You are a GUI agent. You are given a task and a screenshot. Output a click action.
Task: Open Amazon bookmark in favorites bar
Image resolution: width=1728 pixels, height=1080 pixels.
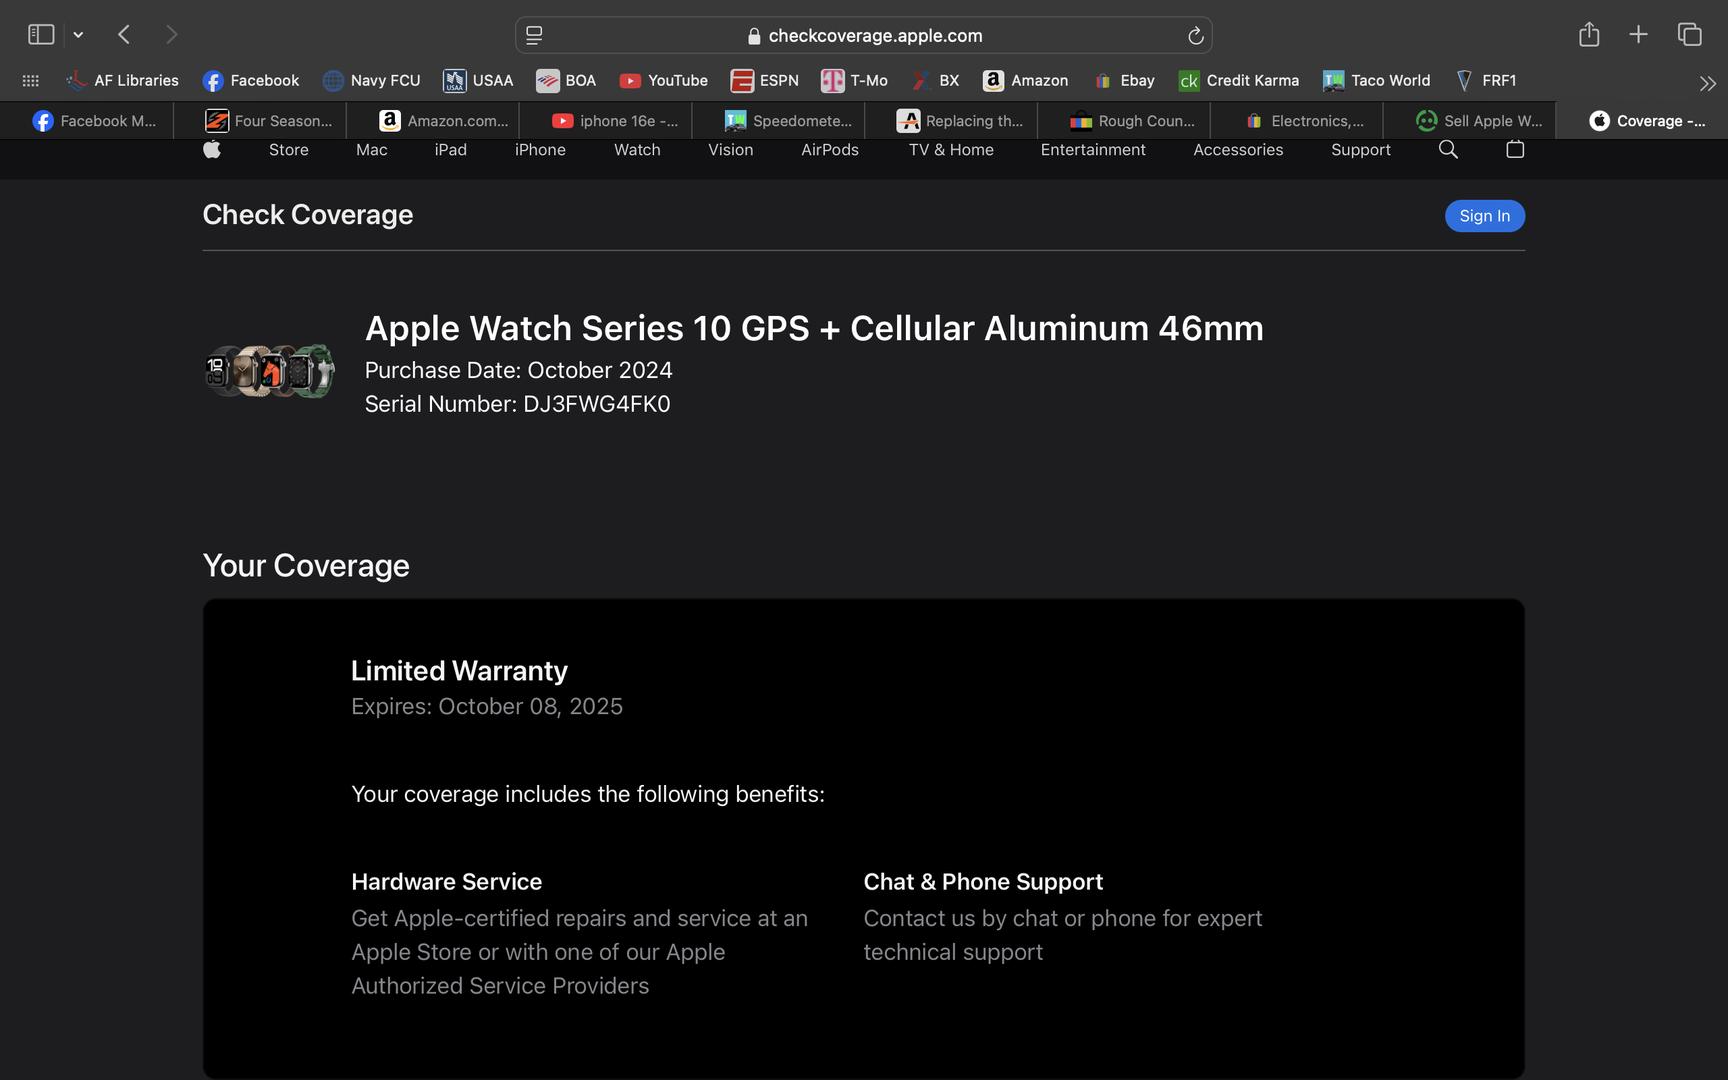(1026, 81)
